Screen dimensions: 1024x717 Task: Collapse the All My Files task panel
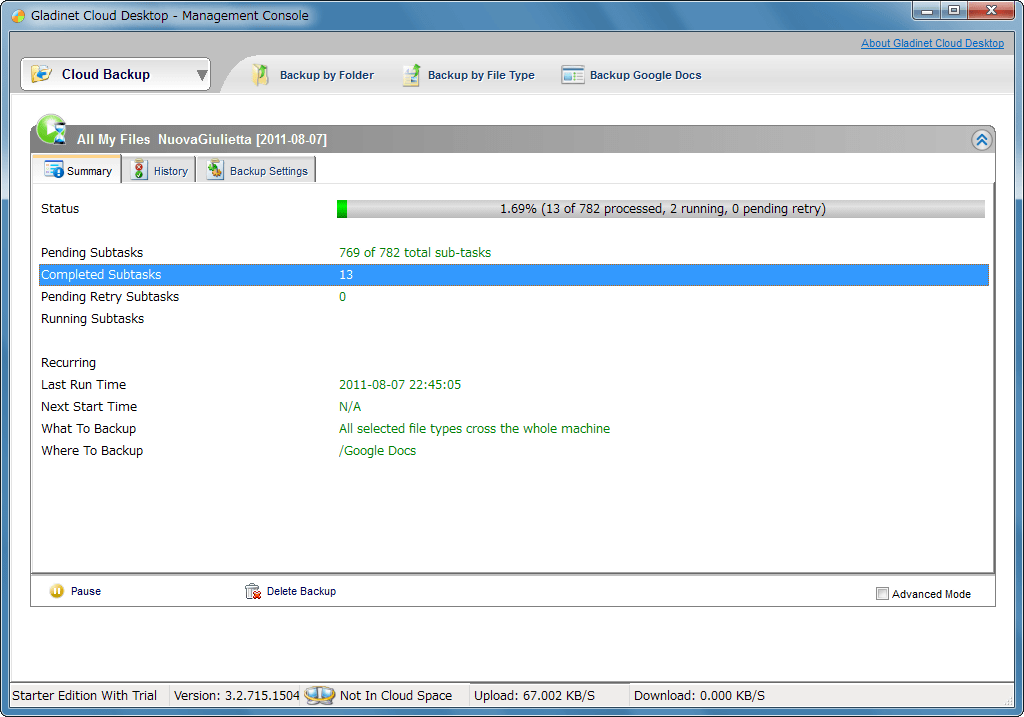981,140
